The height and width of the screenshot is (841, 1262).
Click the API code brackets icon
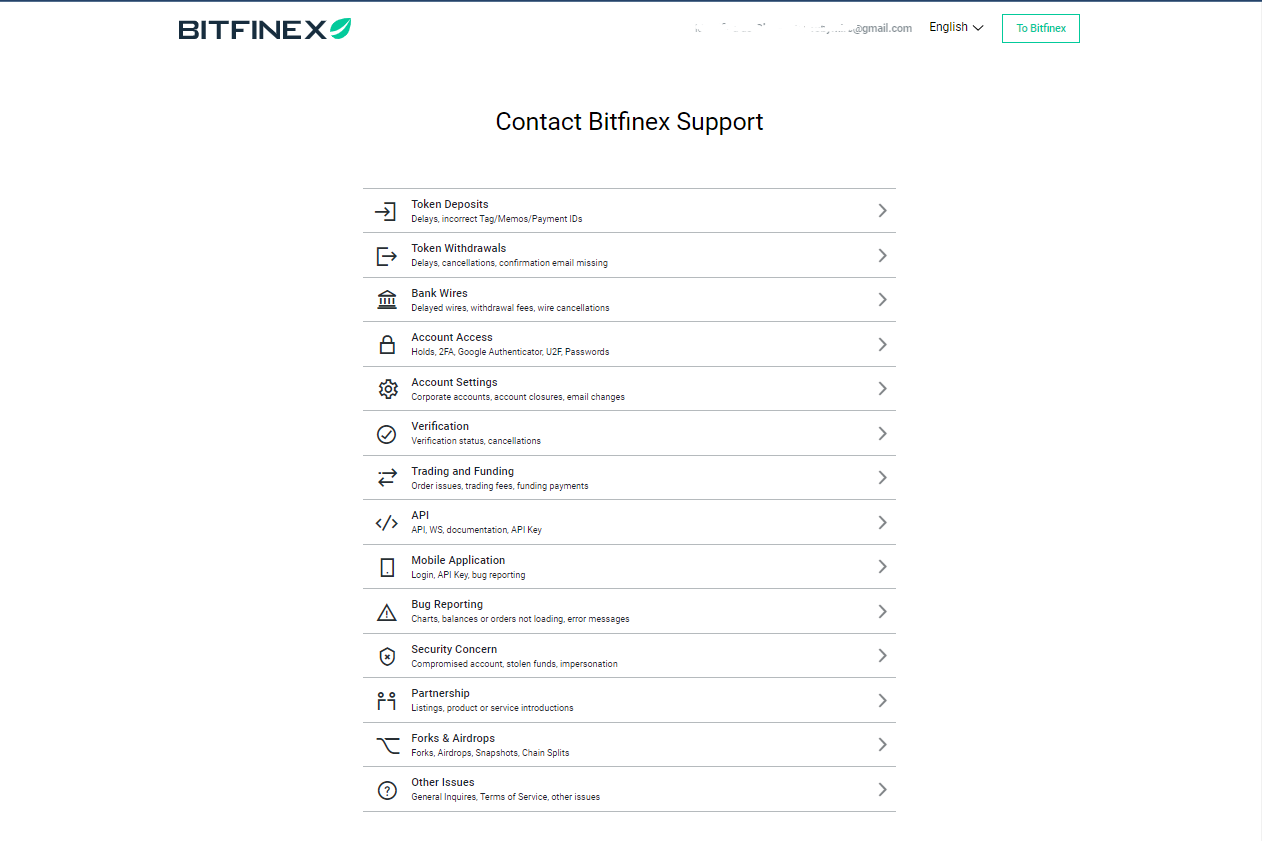[x=387, y=523]
